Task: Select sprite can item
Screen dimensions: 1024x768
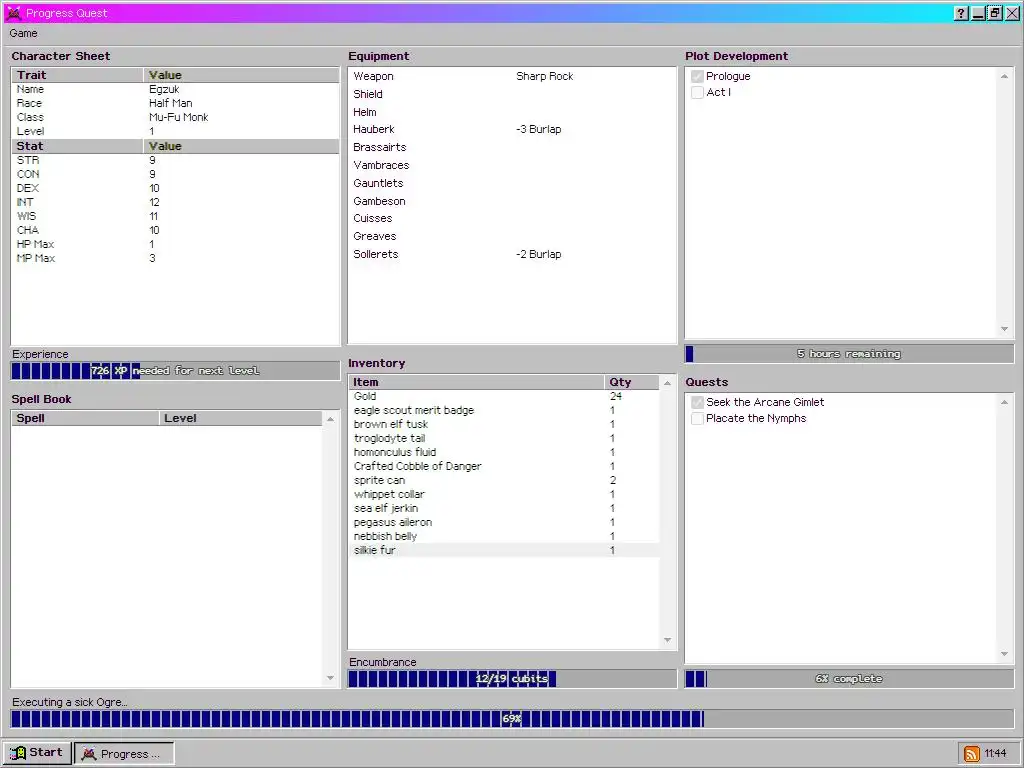Action: point(504,480)
